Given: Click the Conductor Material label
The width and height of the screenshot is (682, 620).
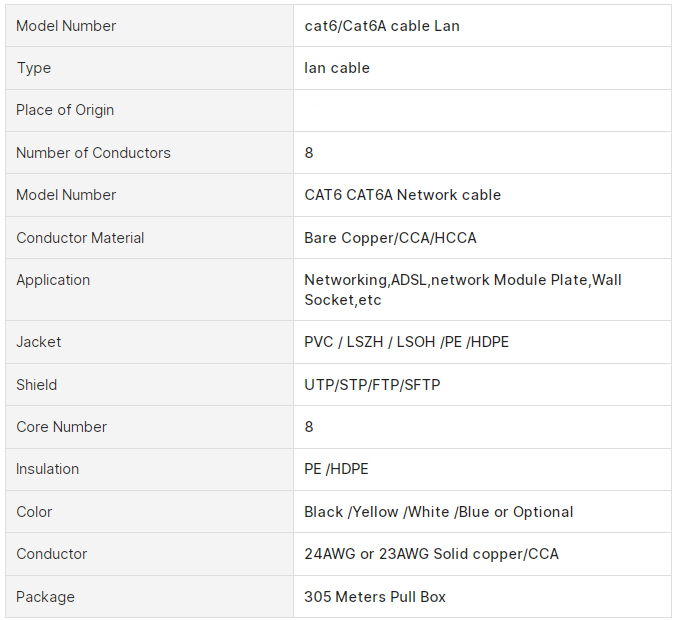Looking at the screenshot, I should (x=80, y=238).
